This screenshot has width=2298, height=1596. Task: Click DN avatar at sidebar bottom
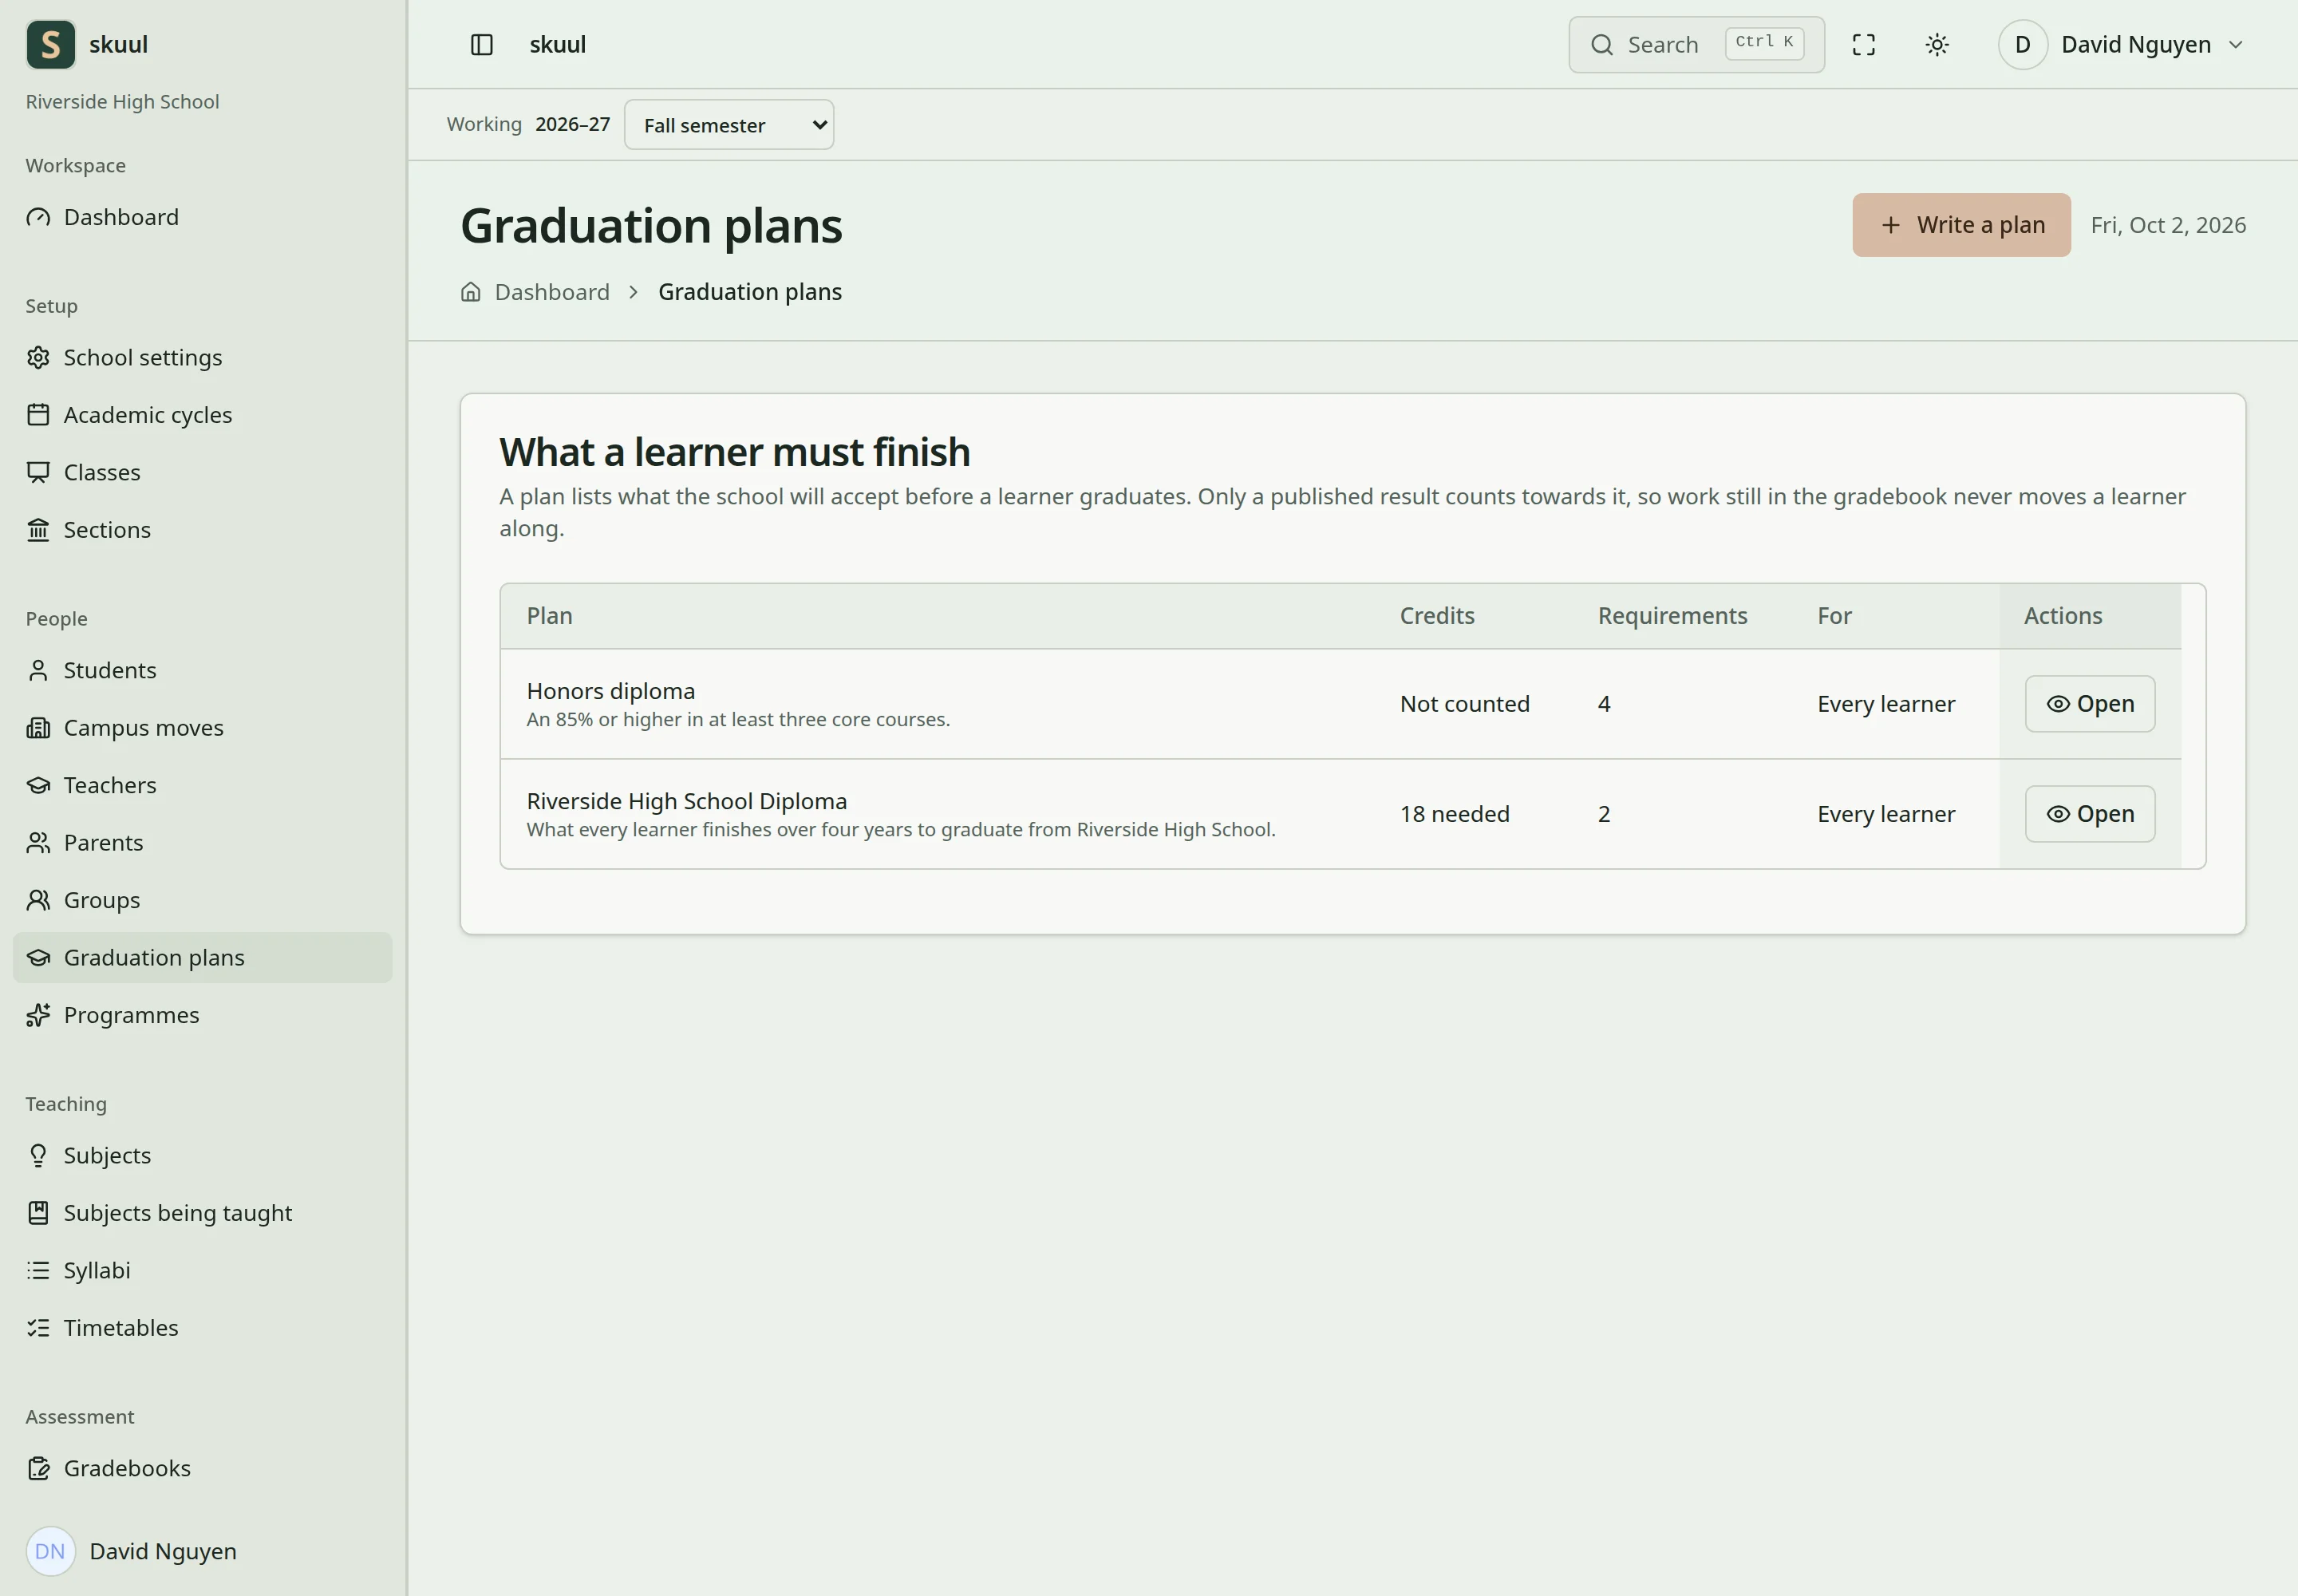[50, 1551]
